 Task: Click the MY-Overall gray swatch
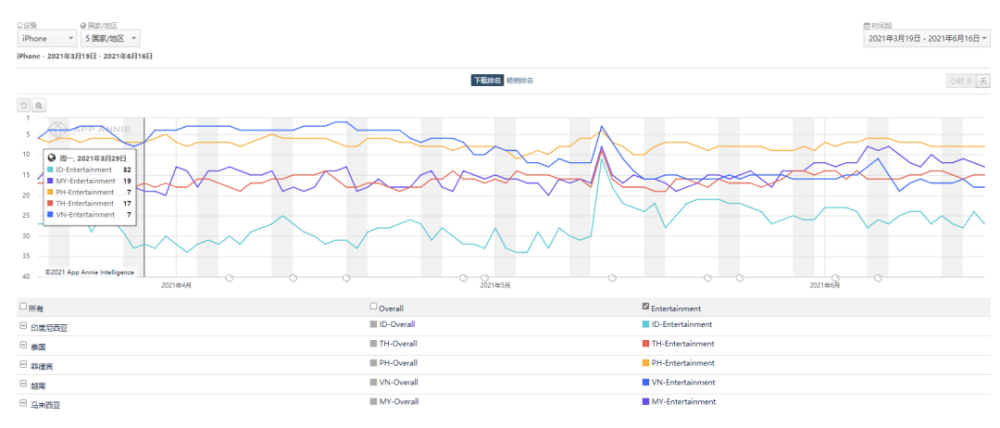click(x=374, y=401)
